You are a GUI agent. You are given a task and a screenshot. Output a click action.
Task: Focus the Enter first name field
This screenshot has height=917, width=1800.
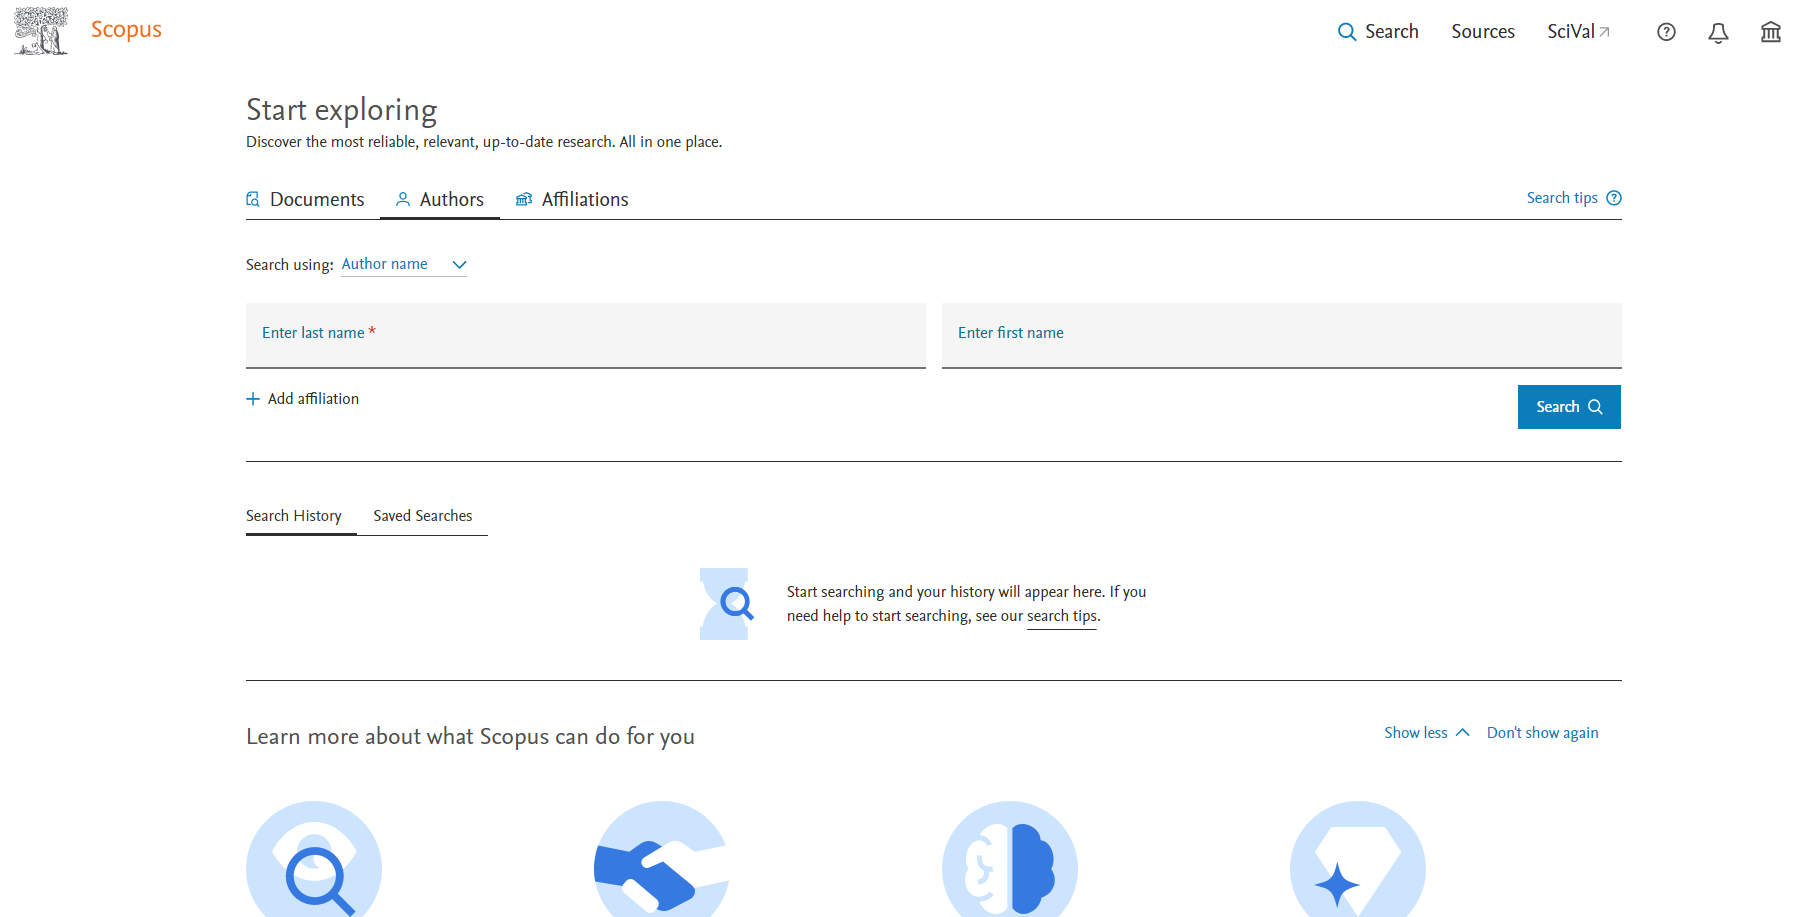tap(1282, 335)
